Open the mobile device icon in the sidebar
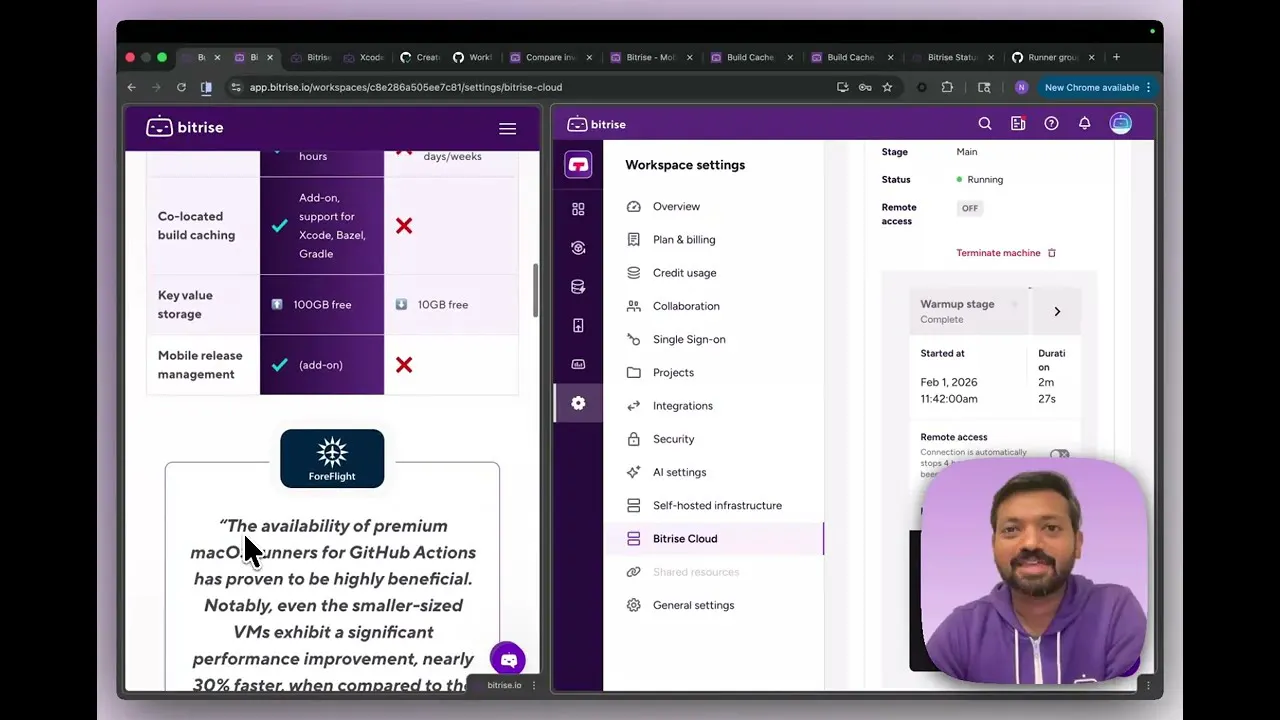 click(x=578, y=326)
